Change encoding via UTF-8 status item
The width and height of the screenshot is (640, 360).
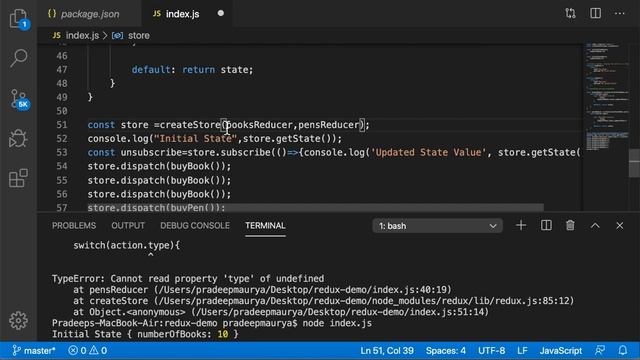click(x=491, y=350)
